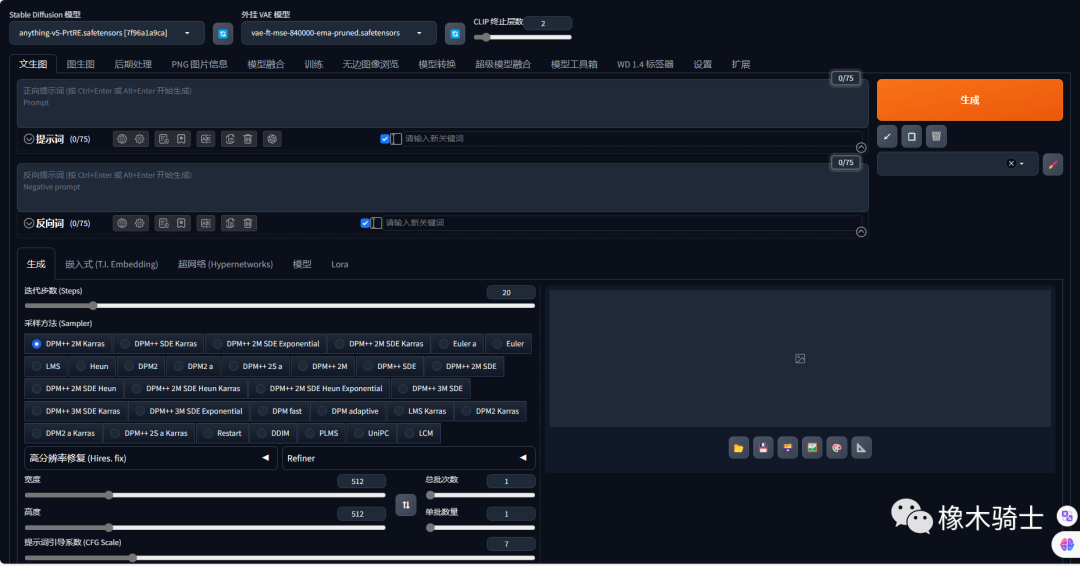Viewport: 1080px width, 566px height.
Task: Select the Euler a sampler
Action: click(457, 344)
